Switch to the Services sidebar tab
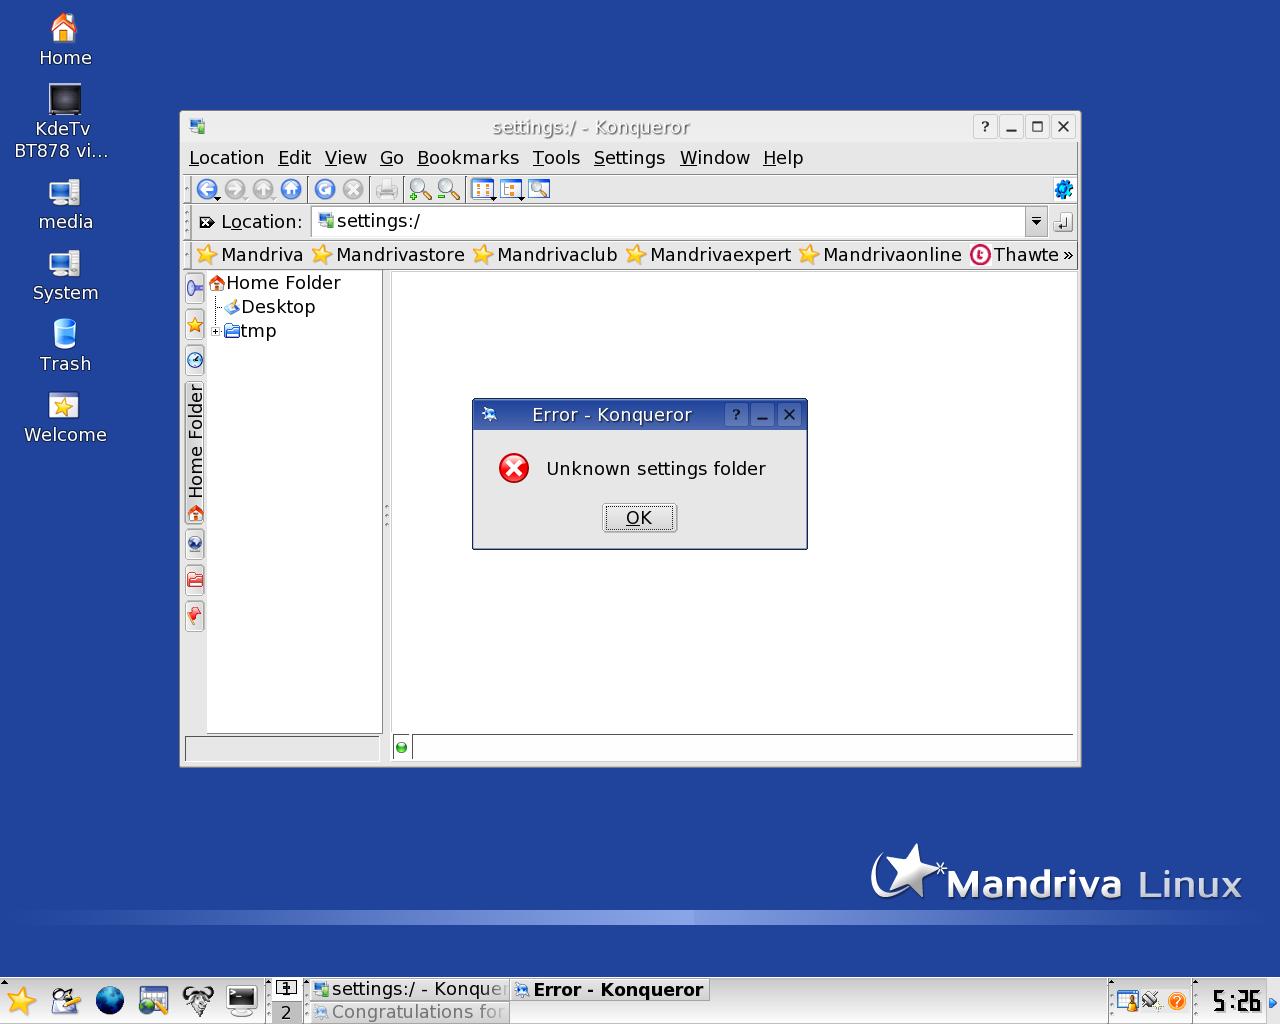This screenshot has width=1280, height=1024. point(195,616)
